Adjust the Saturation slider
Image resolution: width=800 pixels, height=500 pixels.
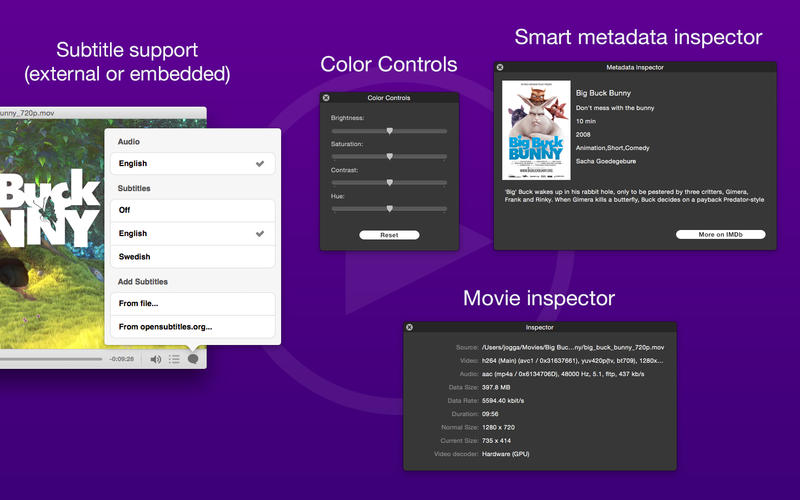pos(389,157)
